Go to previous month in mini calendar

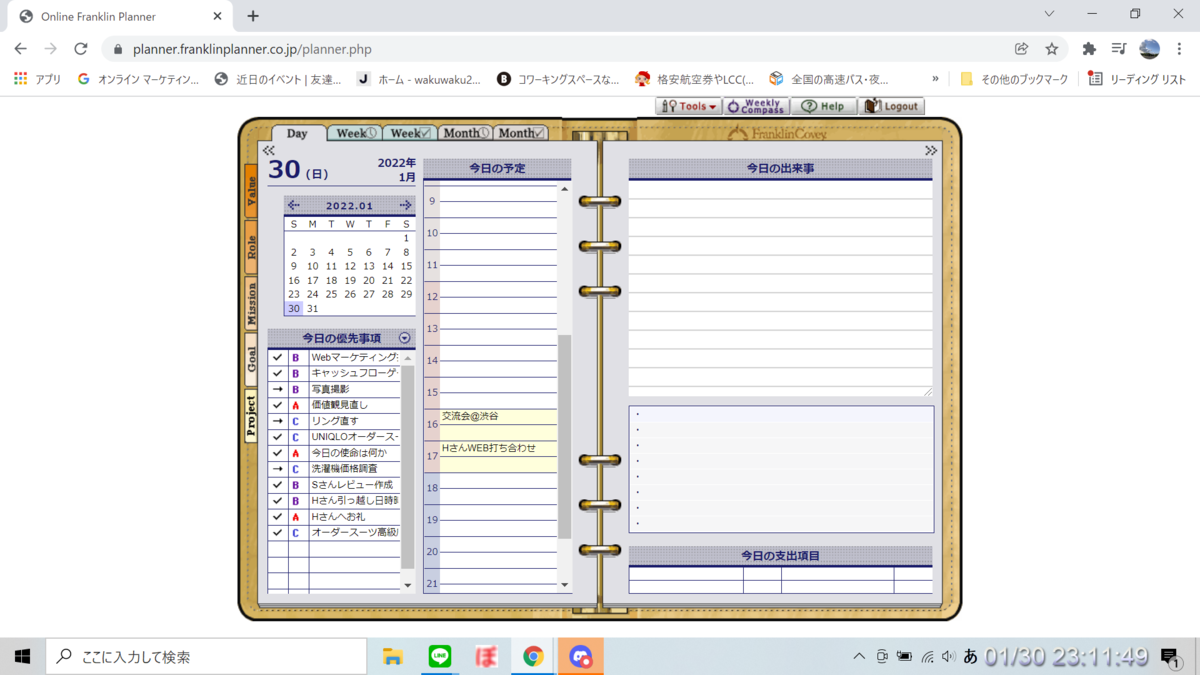click(x=293, y=205)
